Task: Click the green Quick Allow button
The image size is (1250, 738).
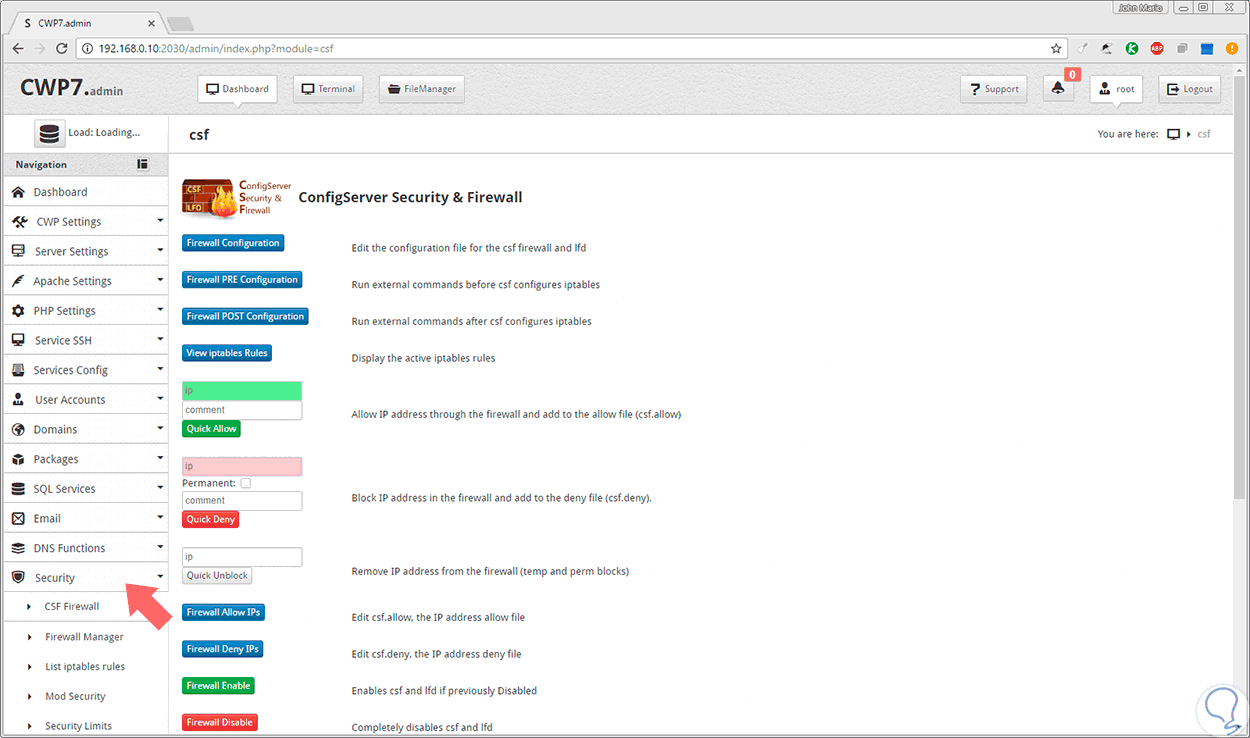Action: pyautogui.click(x=212, y=428)
